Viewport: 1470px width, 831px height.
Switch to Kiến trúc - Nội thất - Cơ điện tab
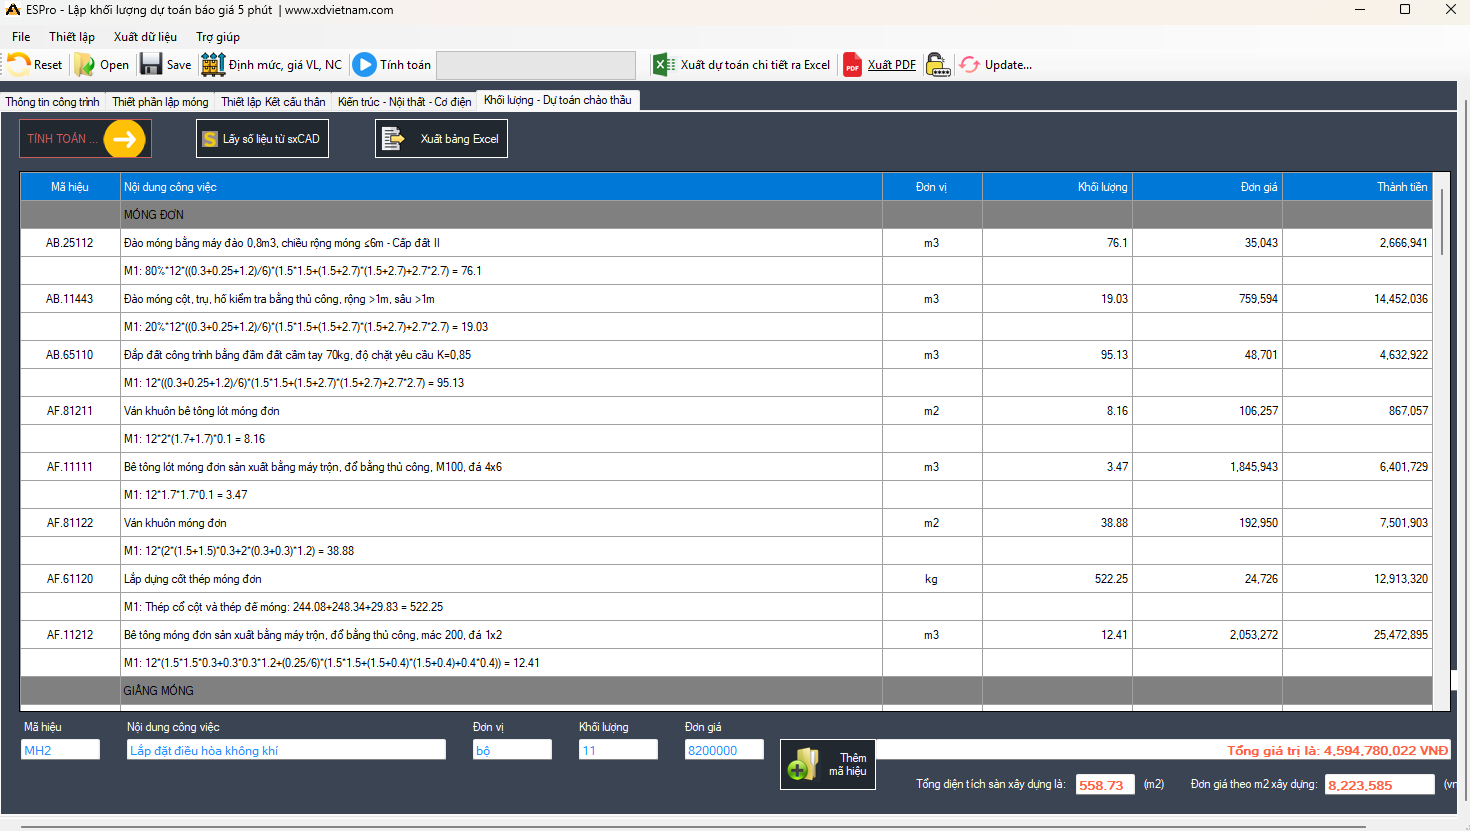(404, 102)
